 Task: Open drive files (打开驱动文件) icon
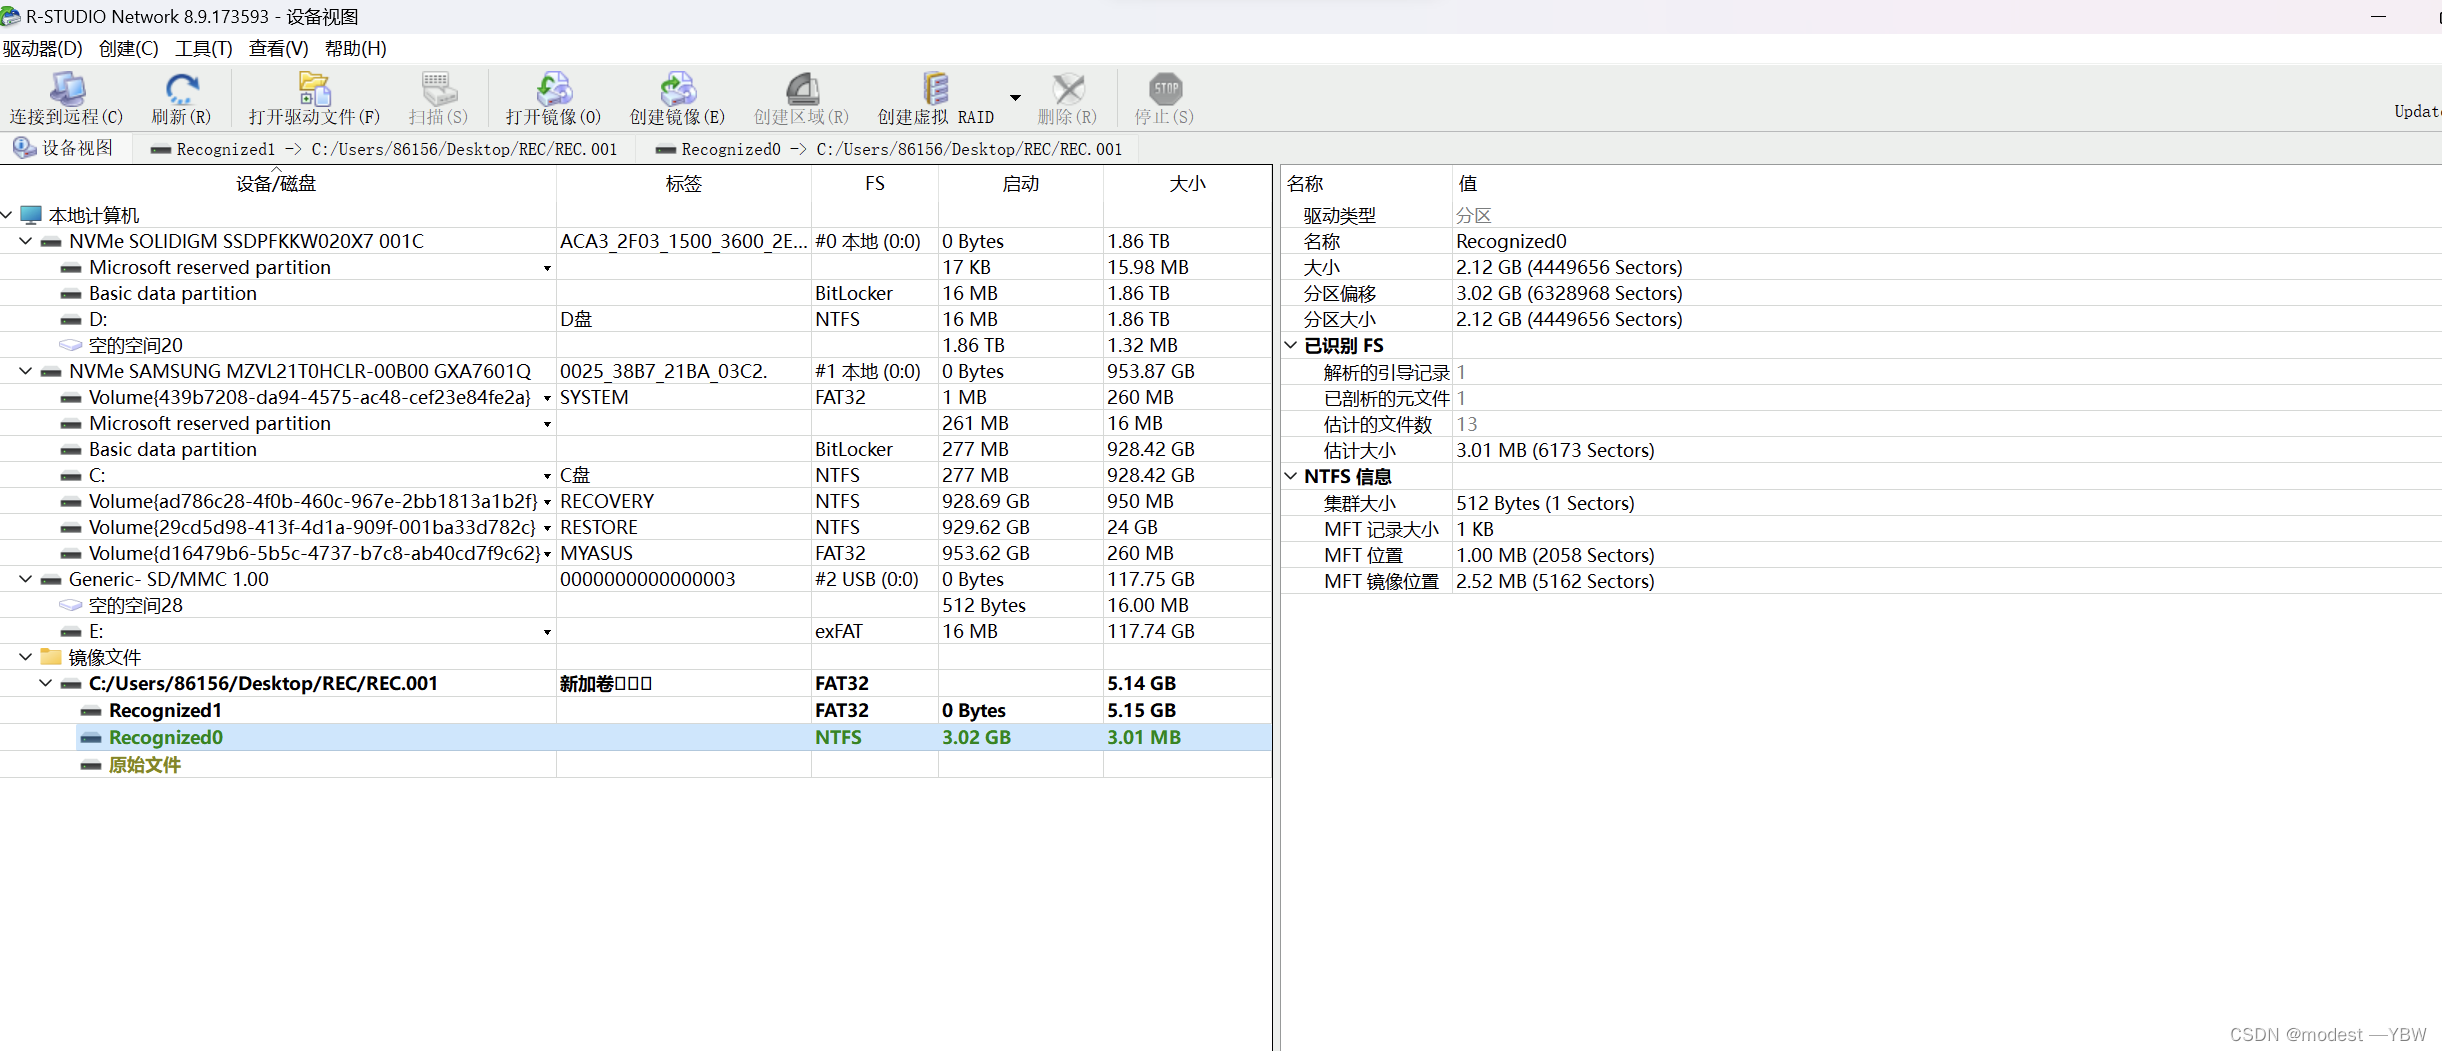(314, 89)
